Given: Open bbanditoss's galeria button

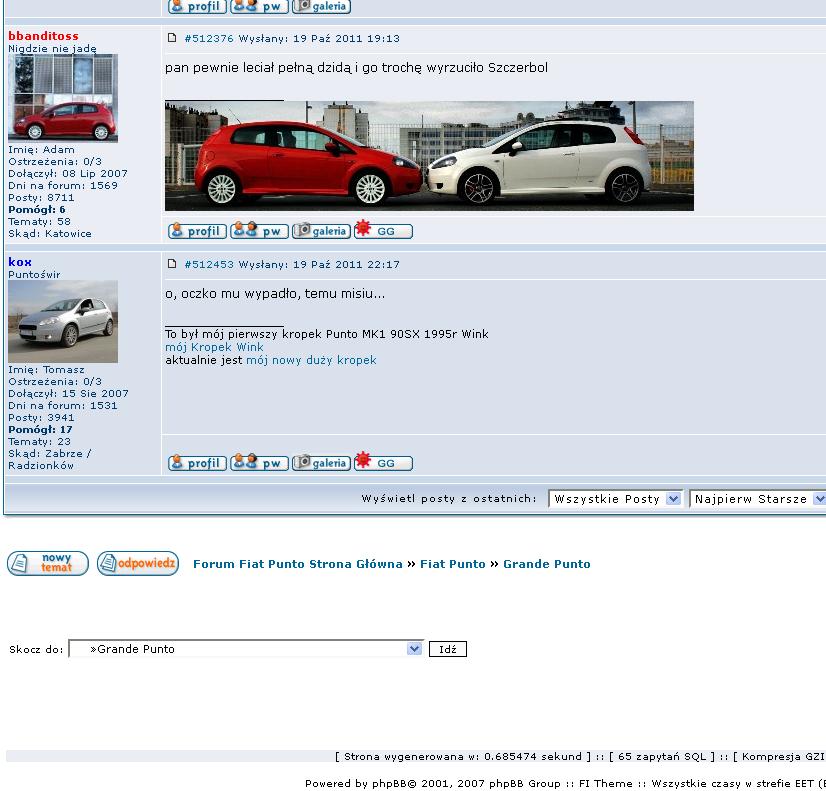Looking at the screenshot, I should (x=321, y=231).
